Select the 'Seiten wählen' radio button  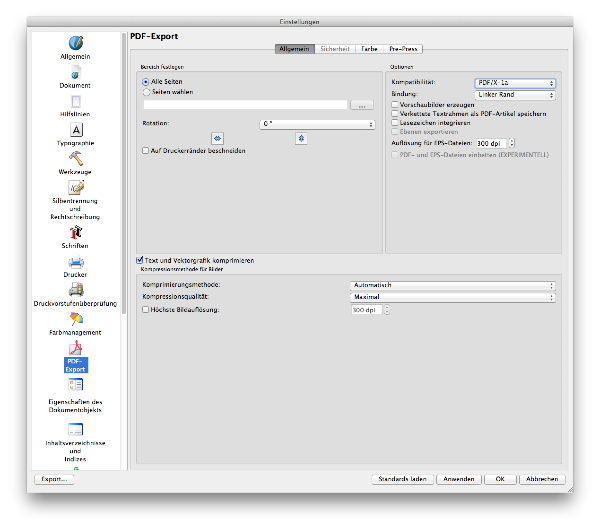[146, 91]
